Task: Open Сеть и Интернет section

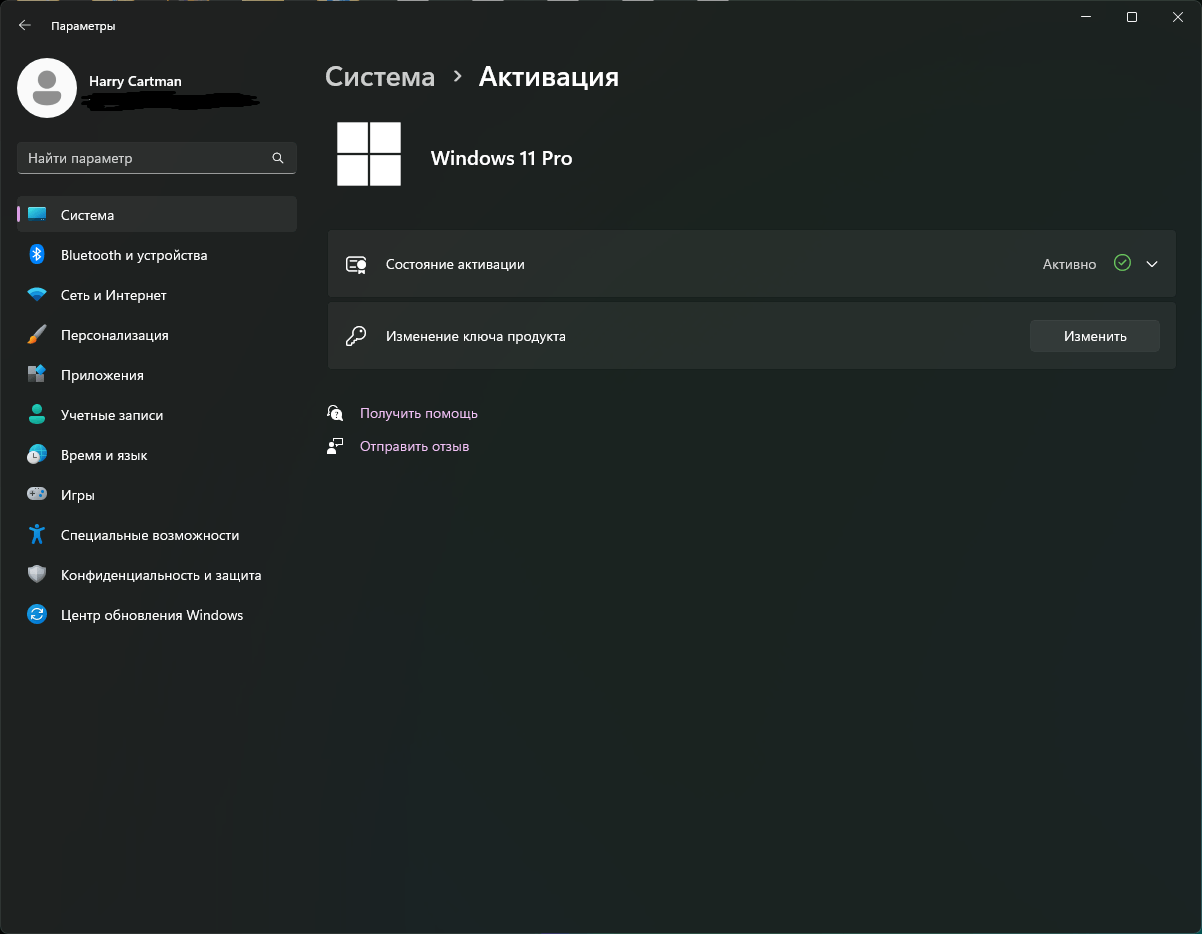Action: pos(157,294)
